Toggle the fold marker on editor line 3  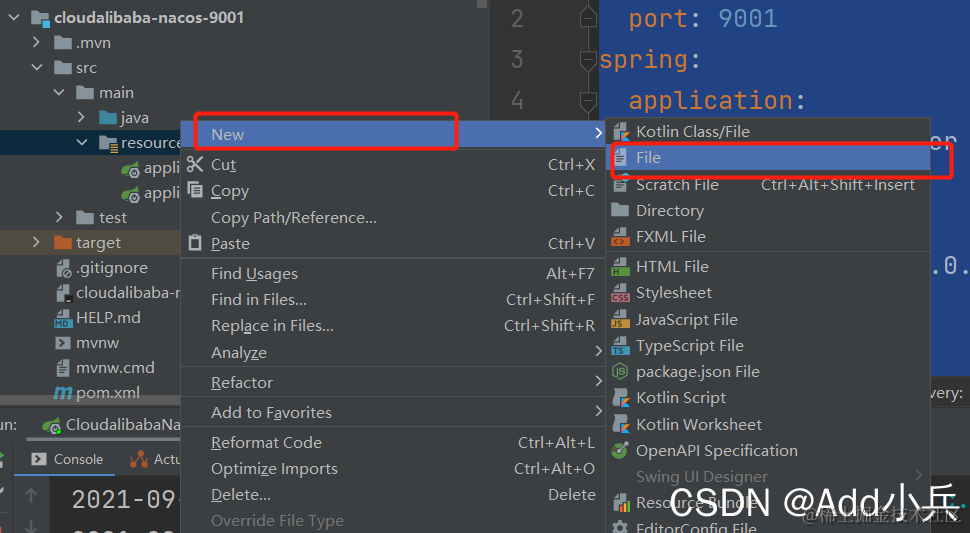[588, 60]
